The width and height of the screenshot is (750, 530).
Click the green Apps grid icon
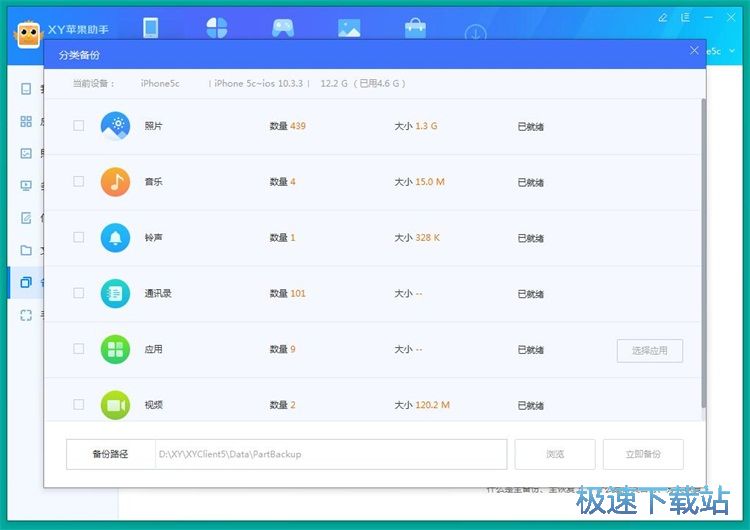[x=116, y=349]
